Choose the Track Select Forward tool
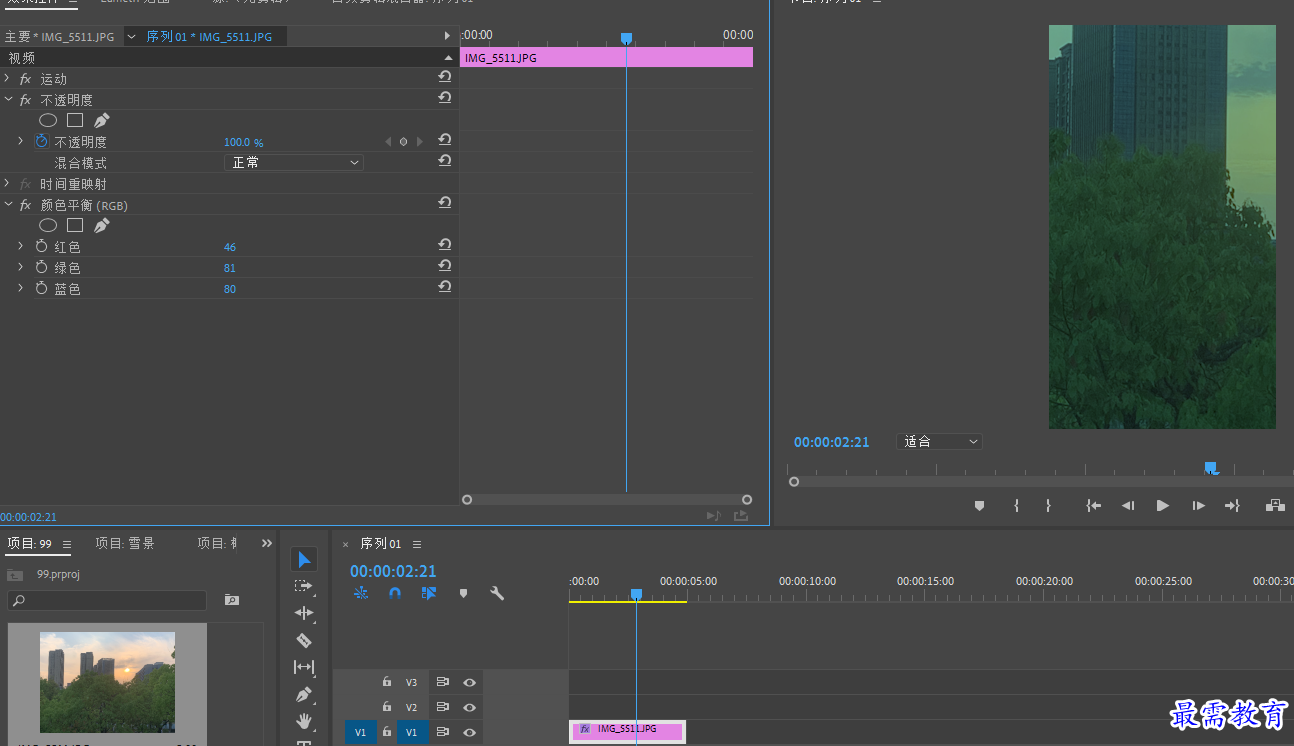 pyautogui.click(x=304, y=586)
